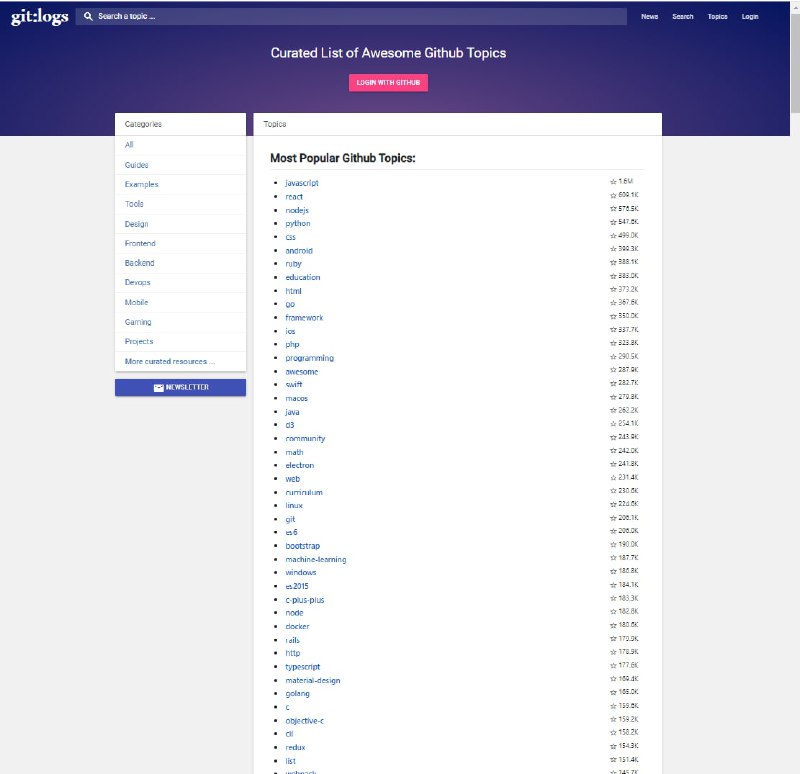800x774 pixels.
Task: Select the Backend category
Action: pyautogui.click(x=180, y=263)
